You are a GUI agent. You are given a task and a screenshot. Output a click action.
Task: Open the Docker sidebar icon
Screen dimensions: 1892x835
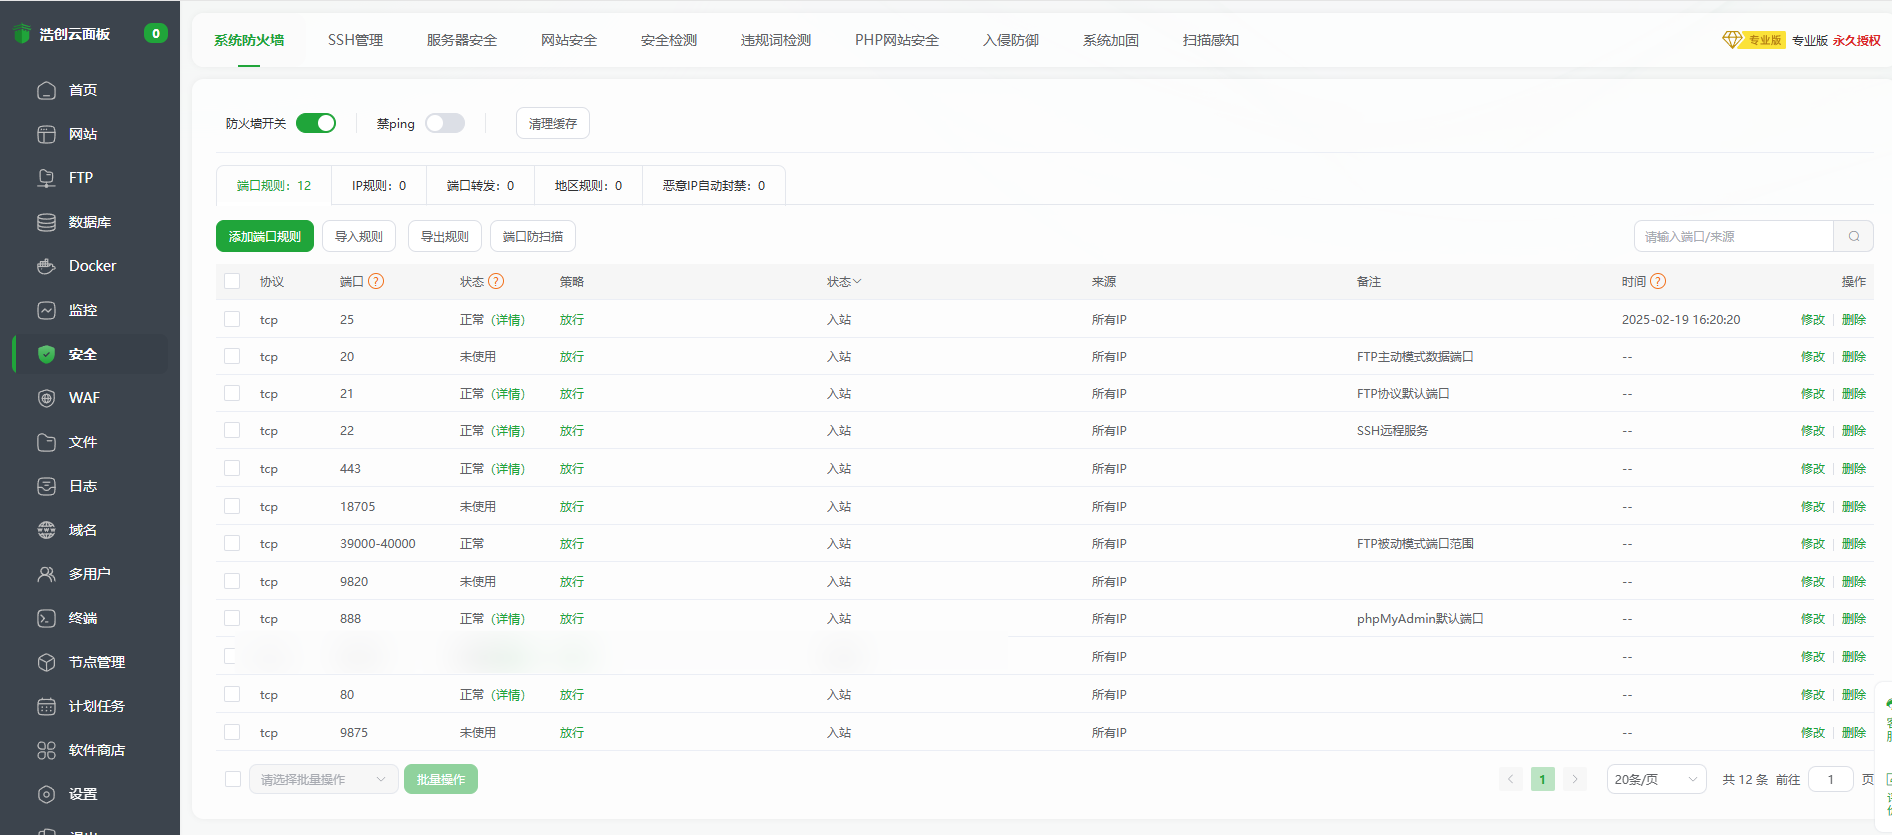coord(46,266)
